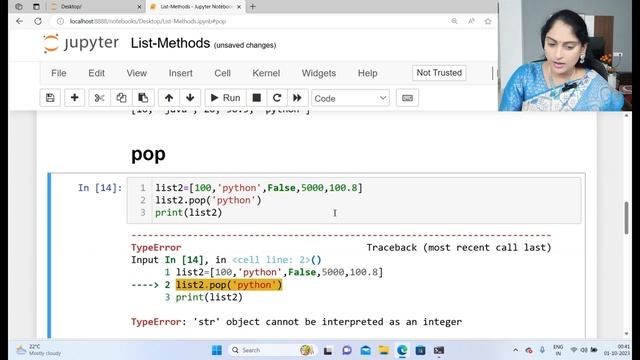The width and height of the screenshot is (640, 360).
Task: Open the View menu
Action: [x=136, y=73]
